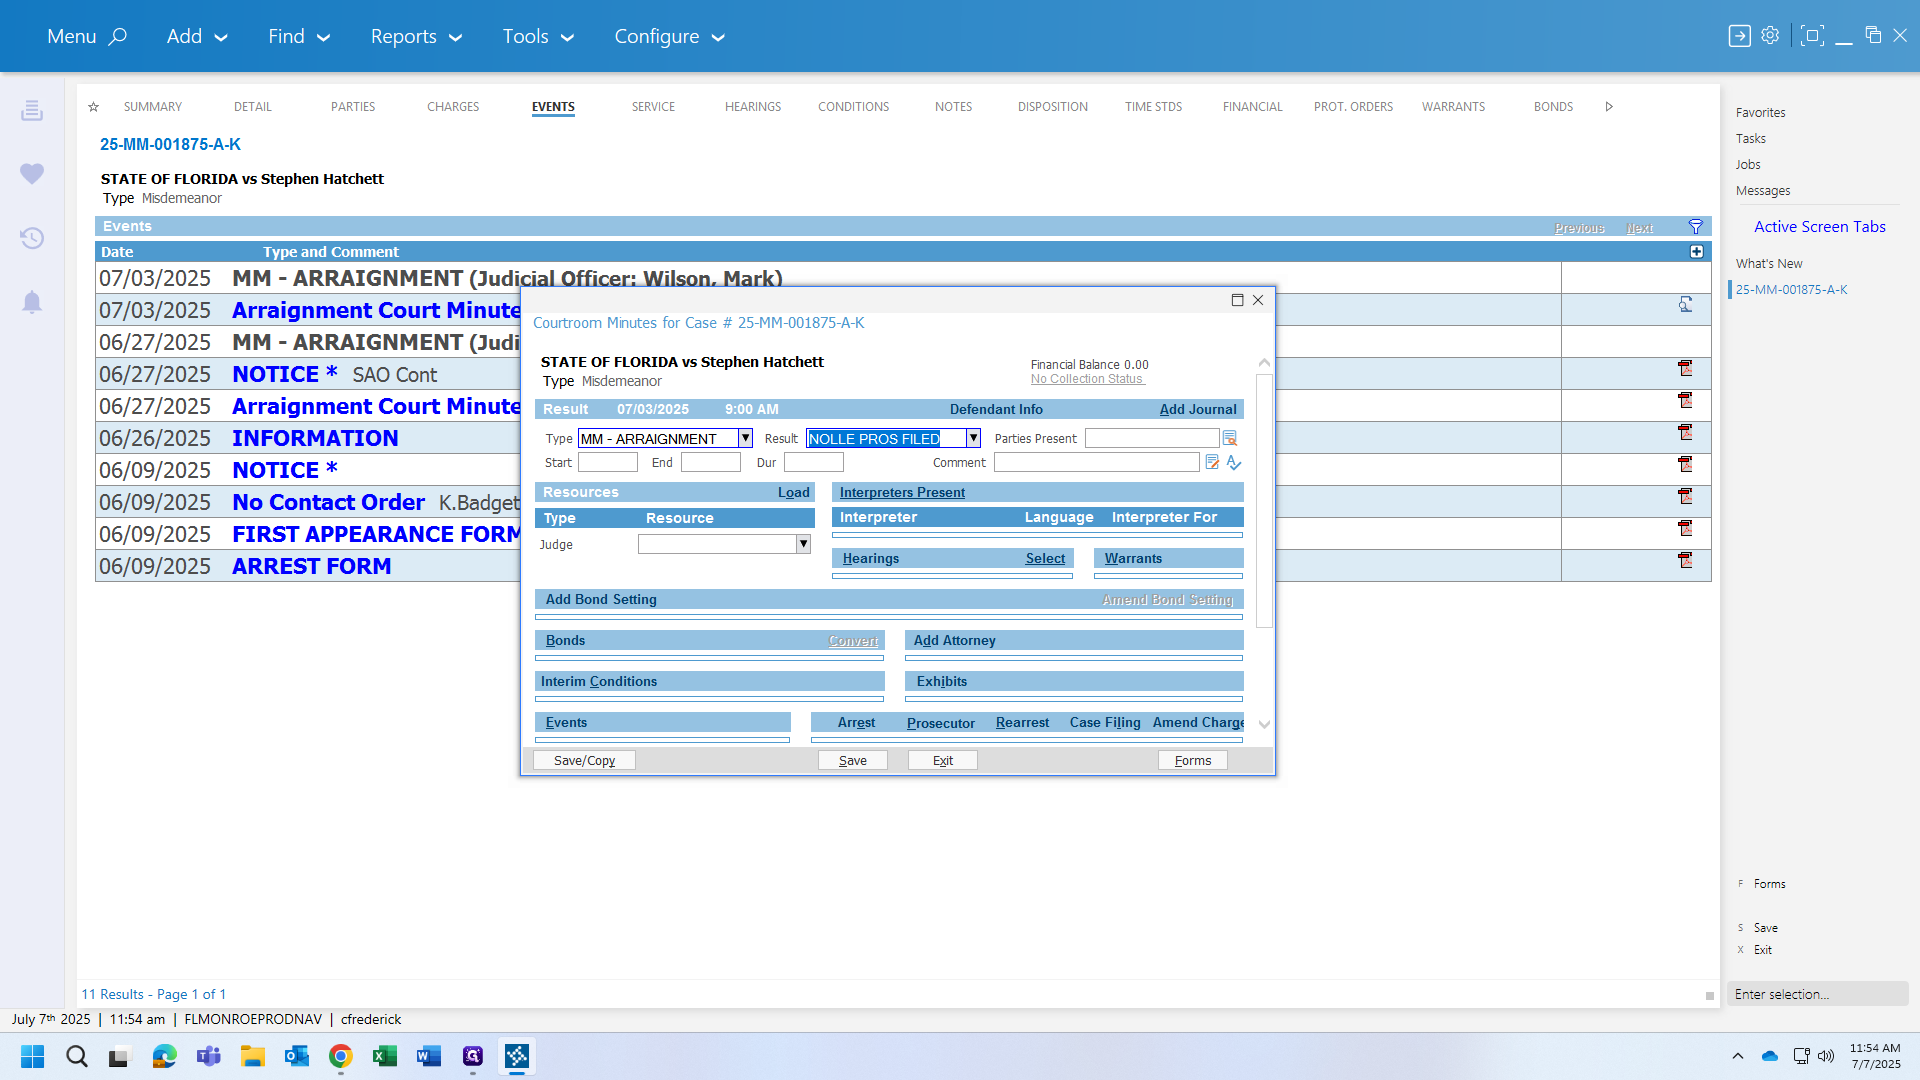The width and height of the screenshot is (1920, 1080).
Task: Show more tabs arrow after BONDS
Action: (1609, 107)
